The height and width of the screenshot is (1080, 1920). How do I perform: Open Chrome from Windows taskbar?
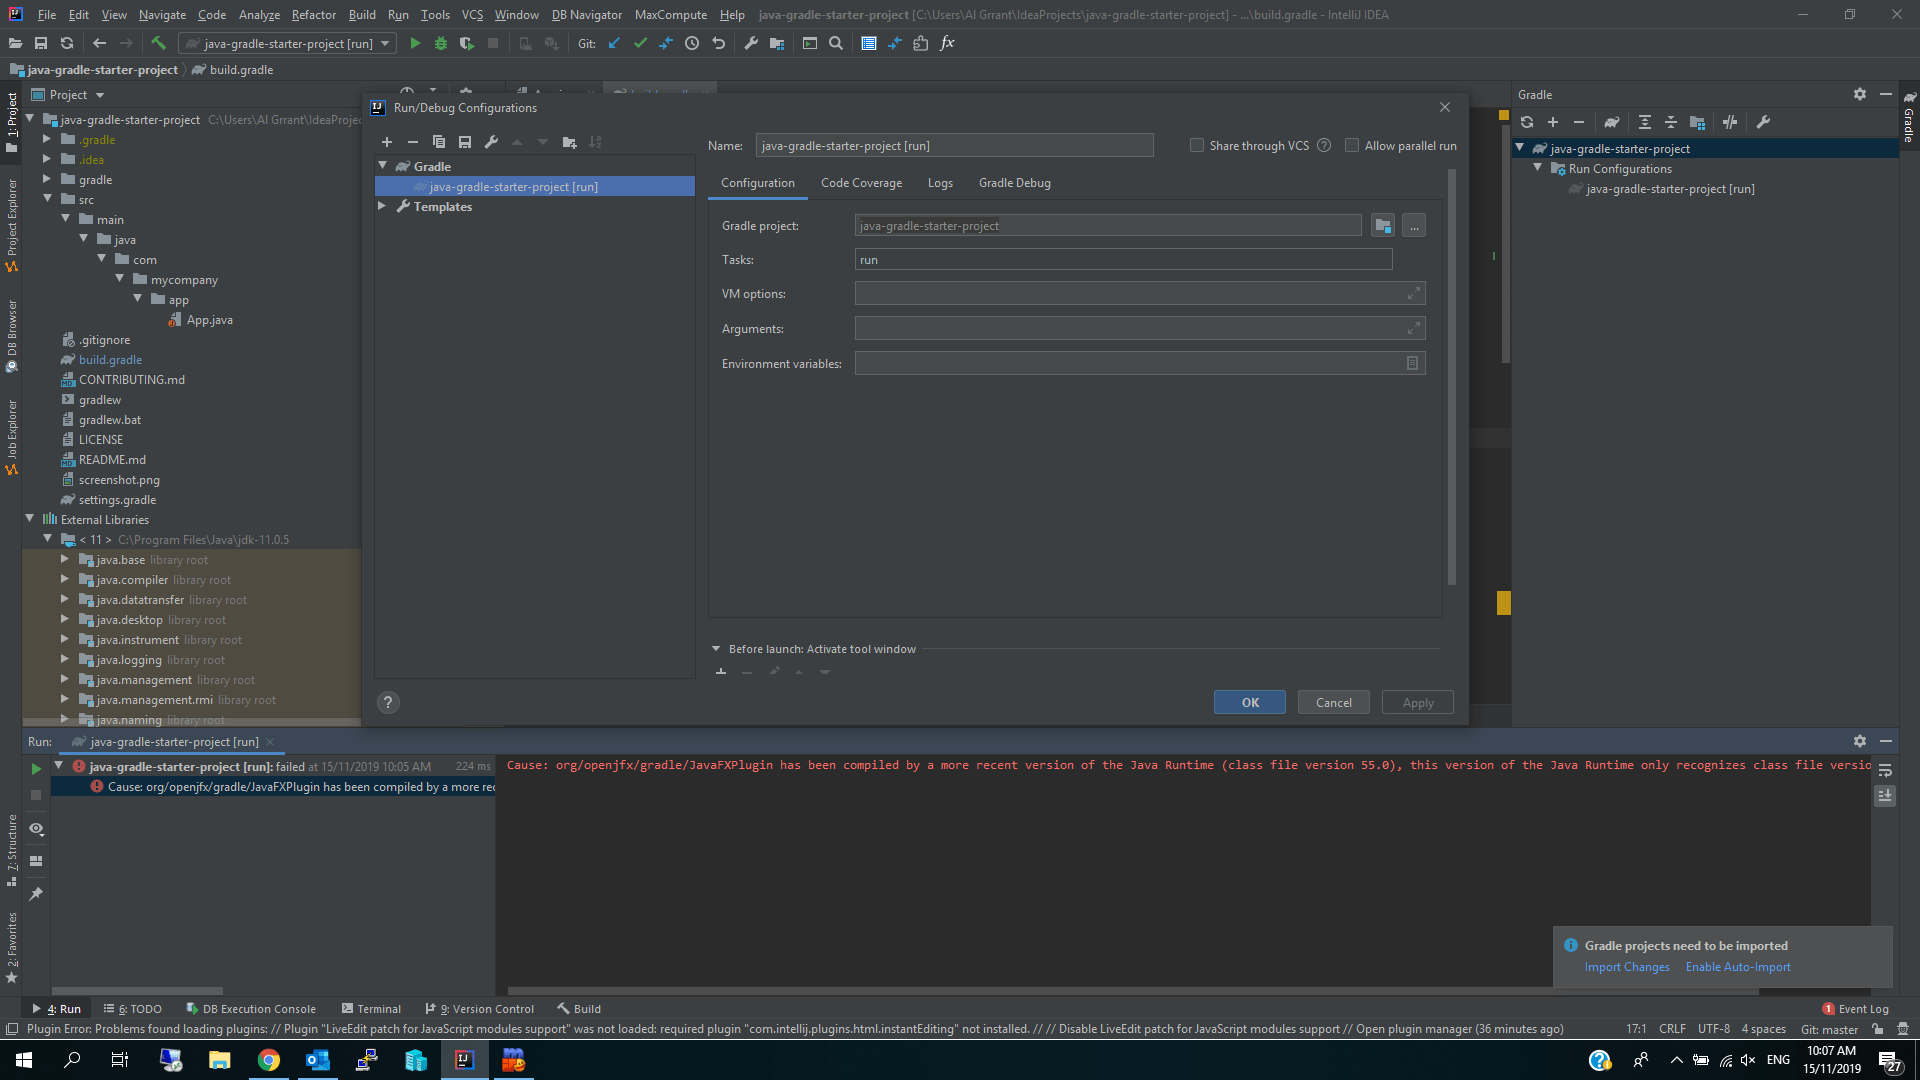point(268,1060)
